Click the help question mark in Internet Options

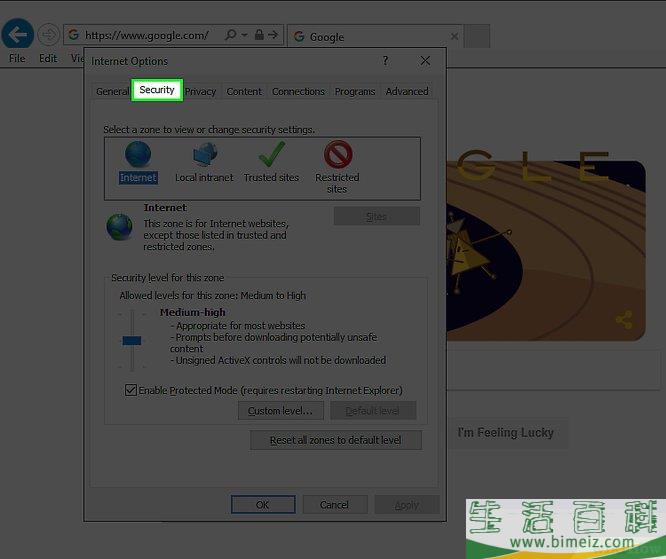(385, 61)
